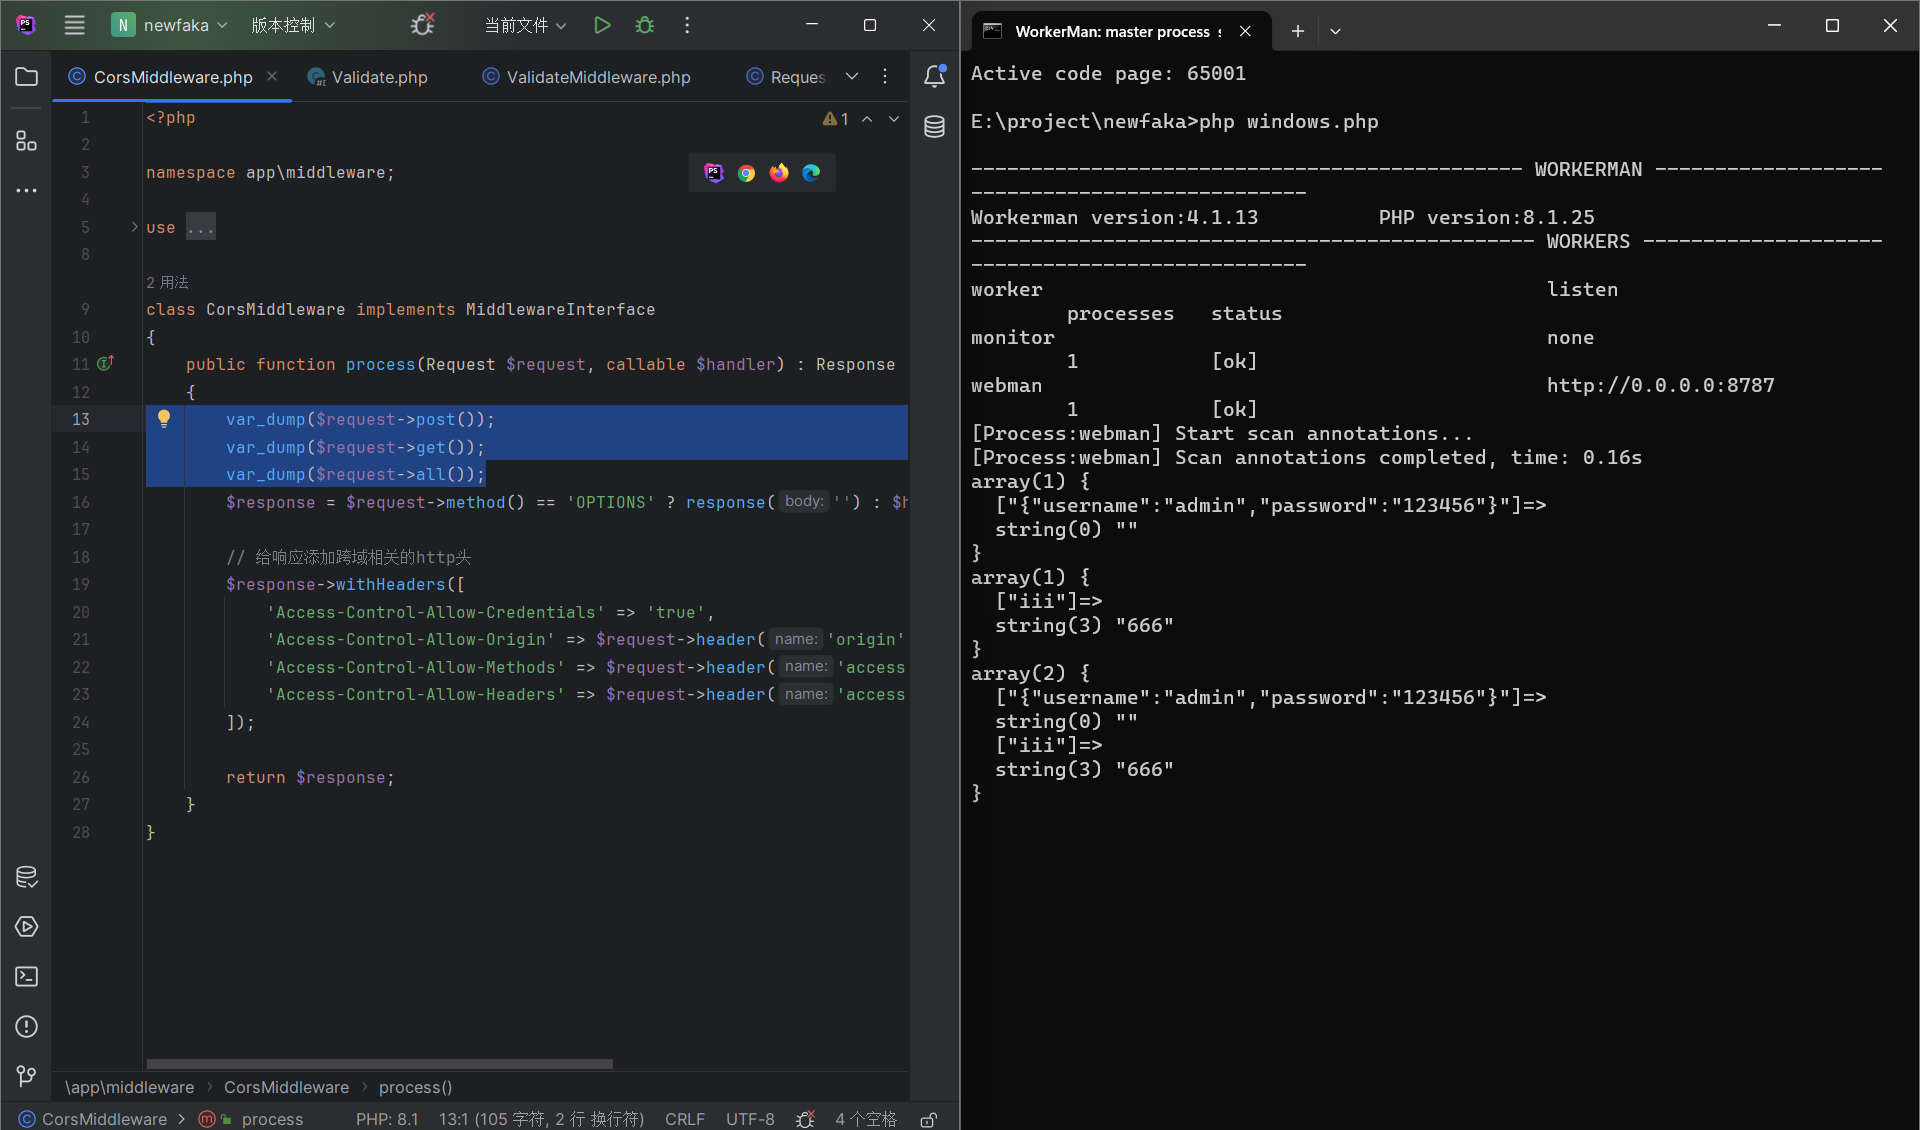The image size is (1920, 1130).
Task: Open the file in Chrome from the browser icons
Action: click(x=746, y=172)
